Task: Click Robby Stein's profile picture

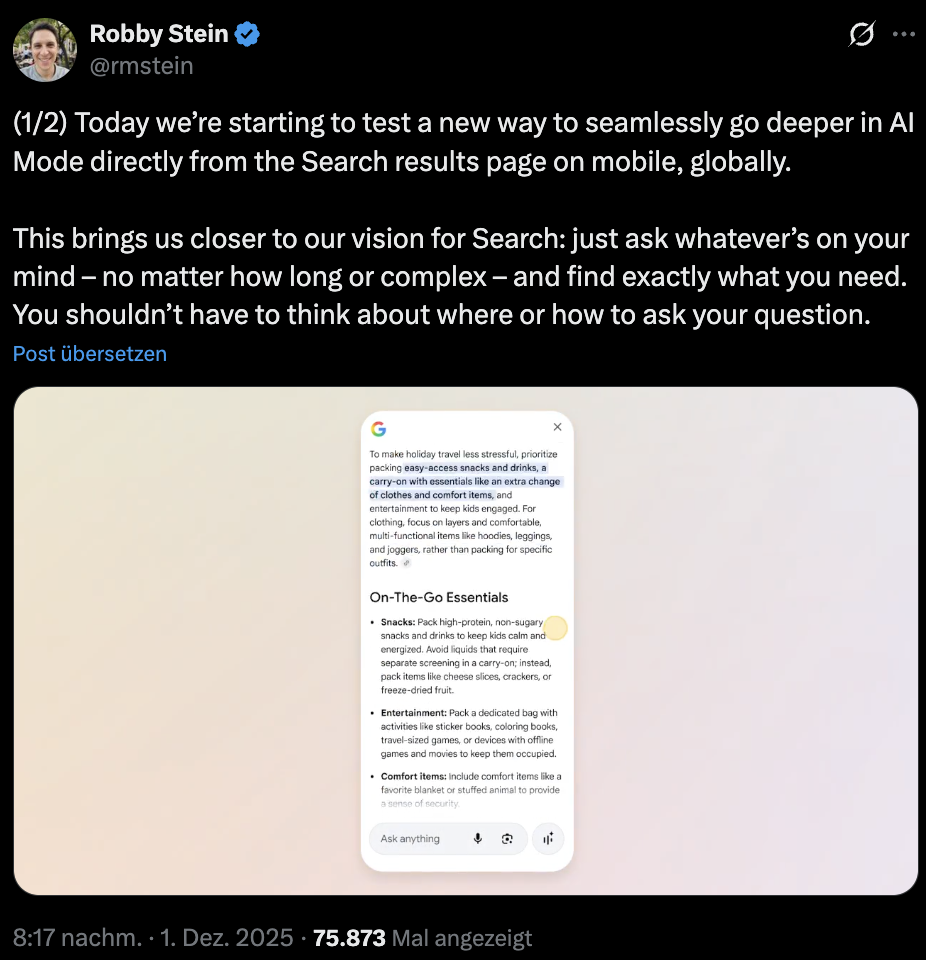Action: click(44, 49)
